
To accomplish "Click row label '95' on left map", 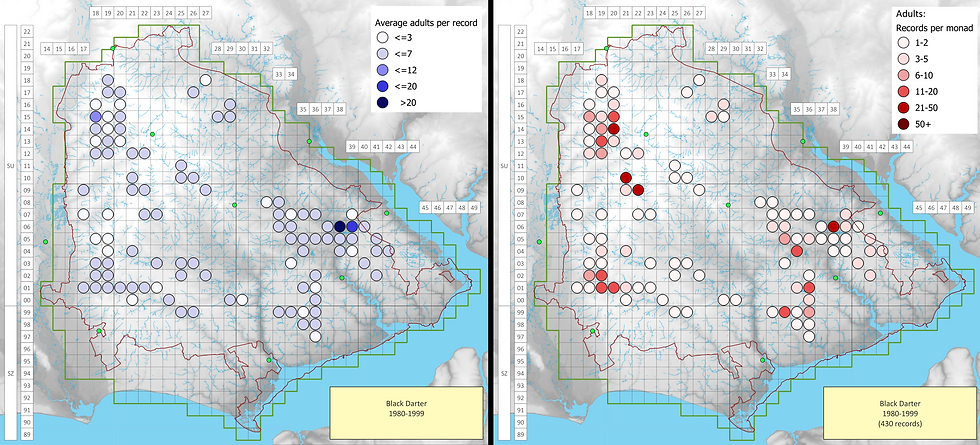I will 27,361.
